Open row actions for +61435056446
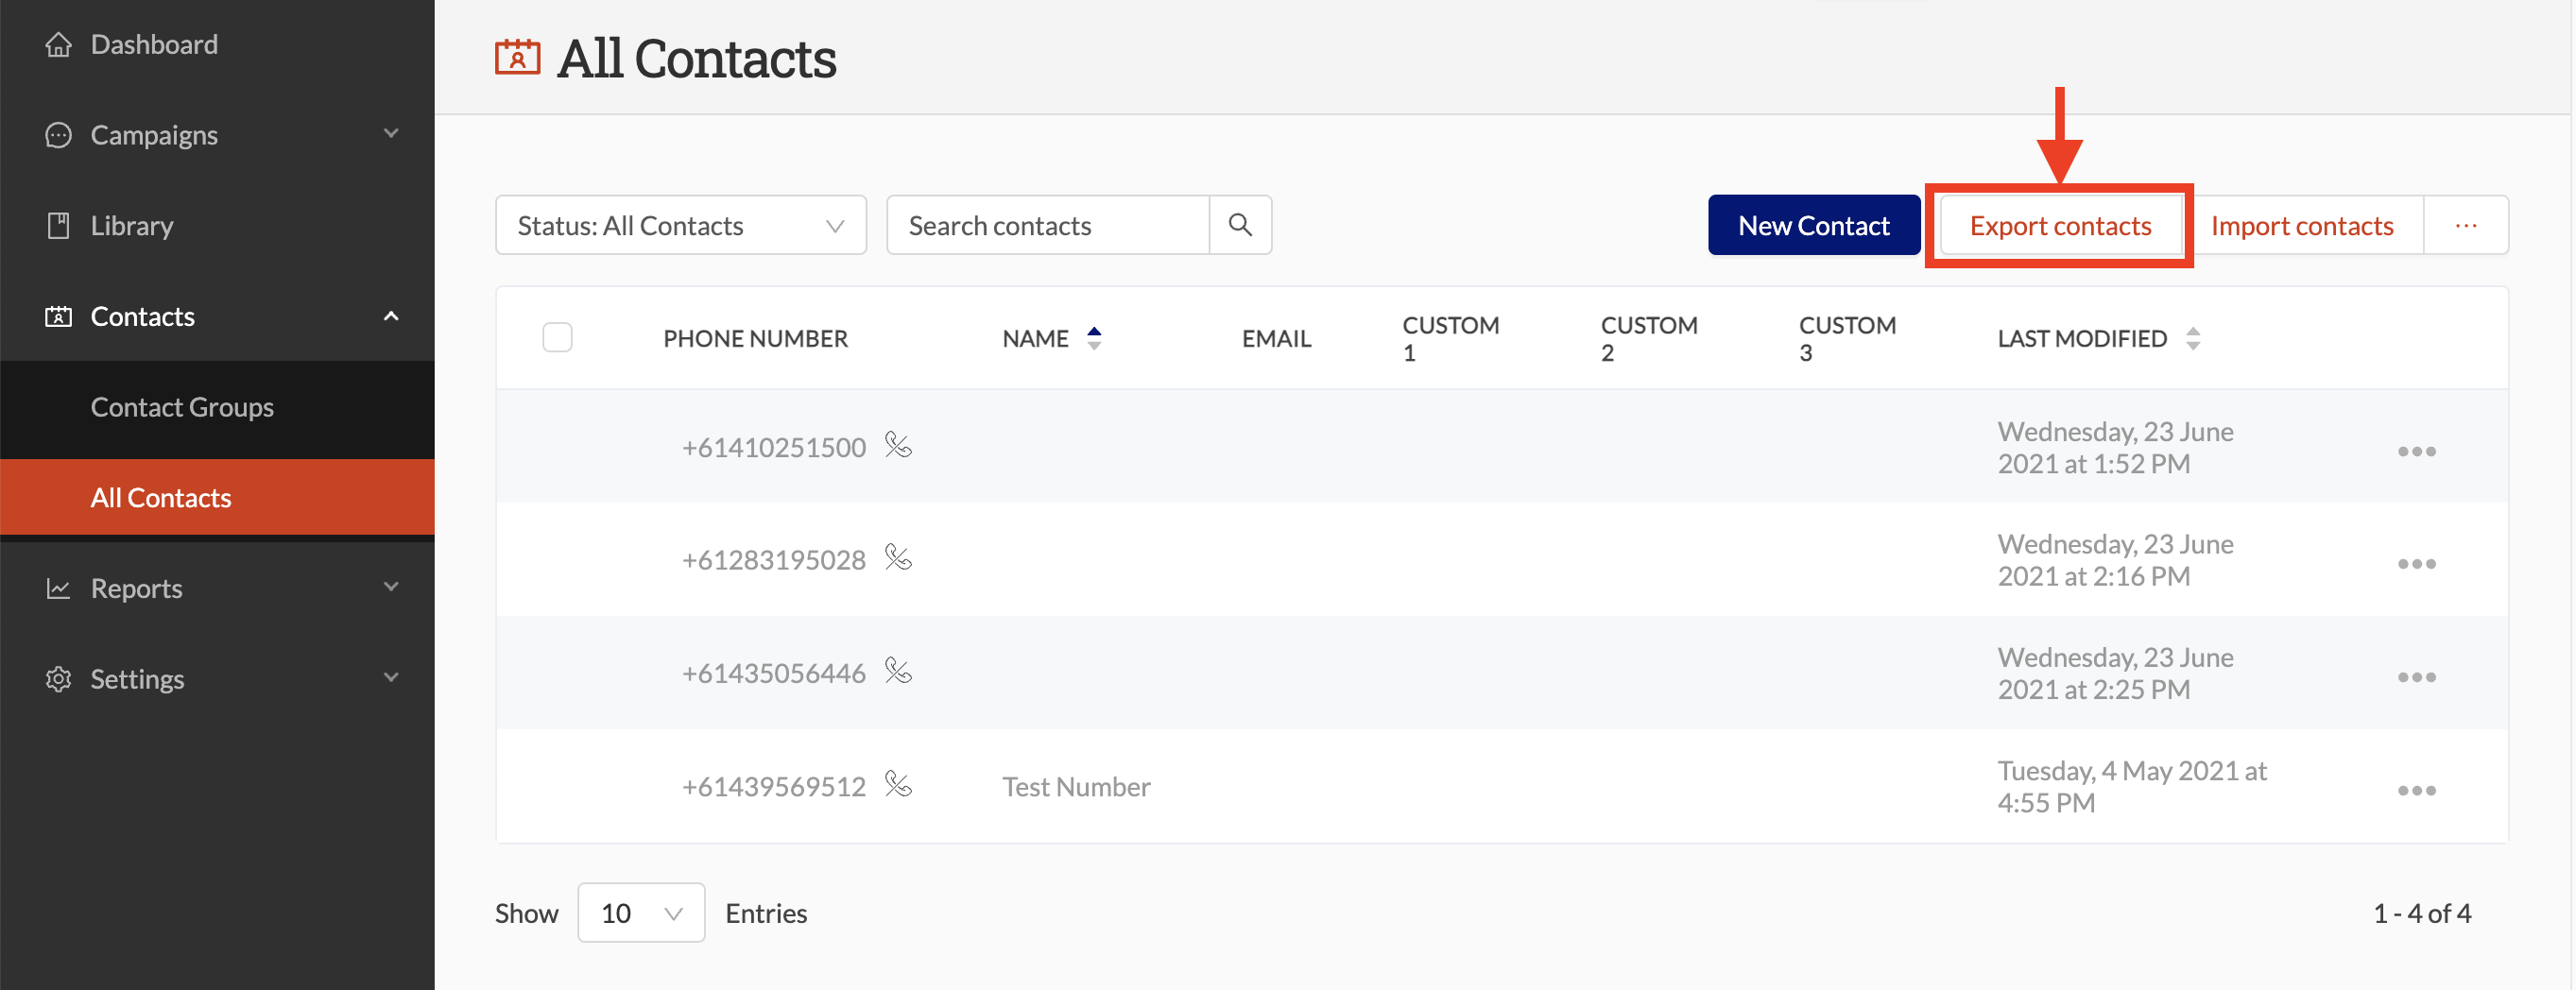The width and height of the screenshot is (2576, 990). [x=2416, y=677]
